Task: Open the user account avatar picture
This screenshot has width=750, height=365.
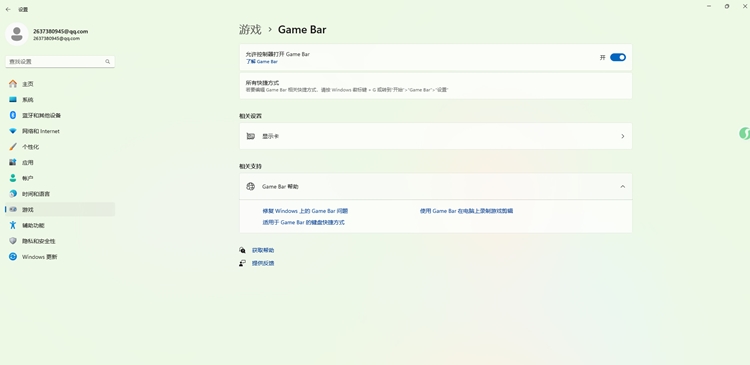Action: coord(17,34)
